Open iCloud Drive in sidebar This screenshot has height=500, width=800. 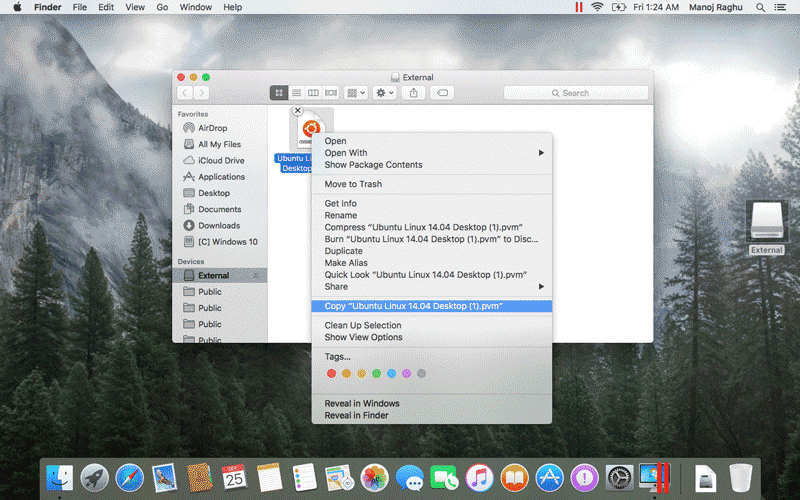pos(219,161)
